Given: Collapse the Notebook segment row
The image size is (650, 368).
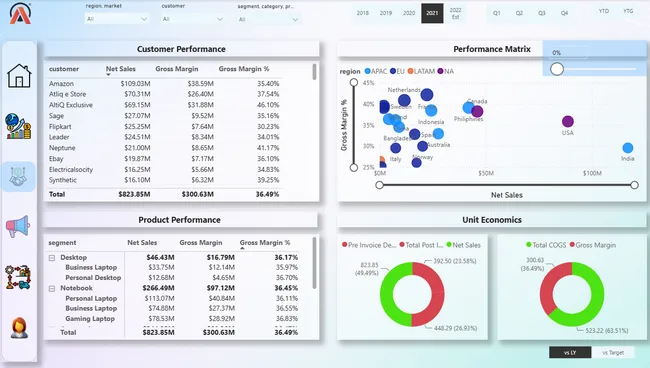Looking at the screenshot, I should pyautogui.click(x=52, y=288).
